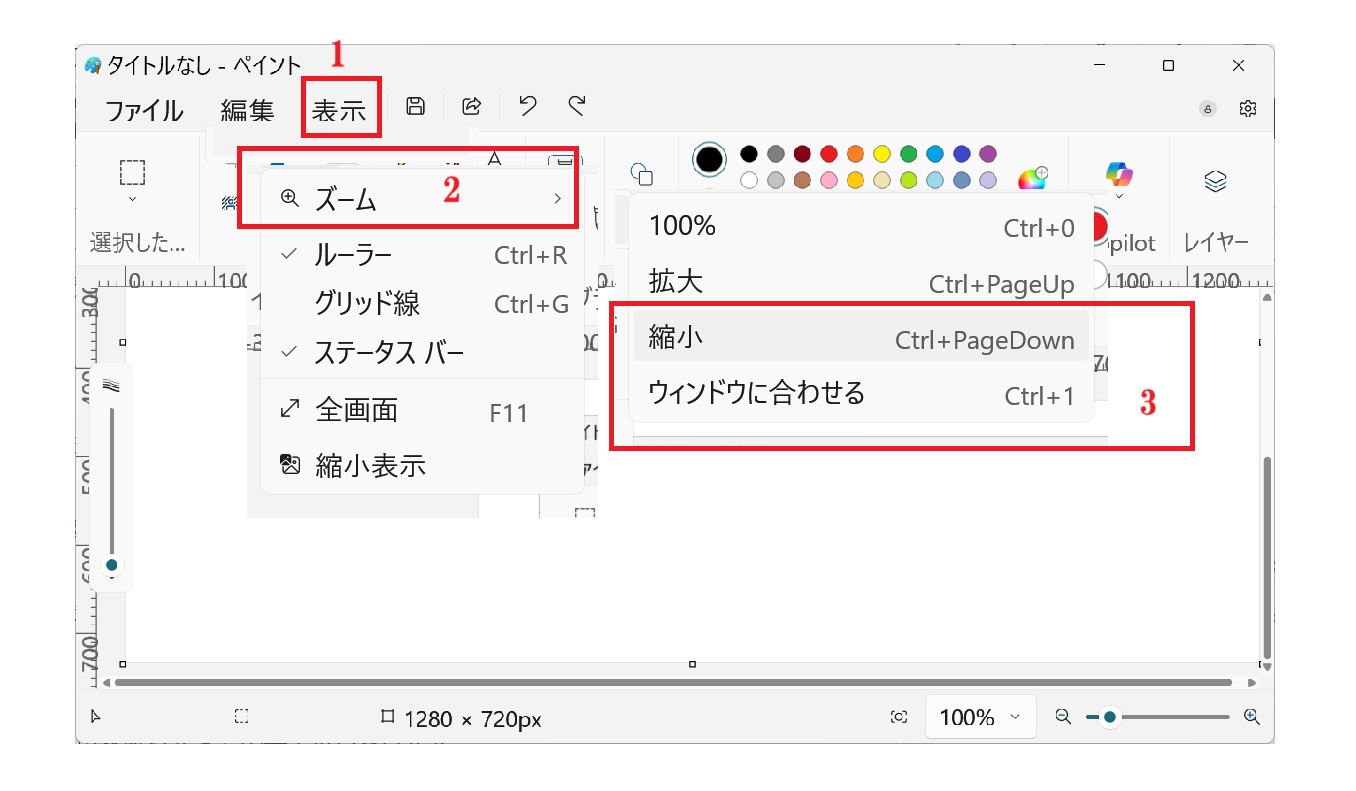Open the Layers (レイヤー) panel icon
1356x791 pixels.
pyautogui.click(x=1215, y=181)
